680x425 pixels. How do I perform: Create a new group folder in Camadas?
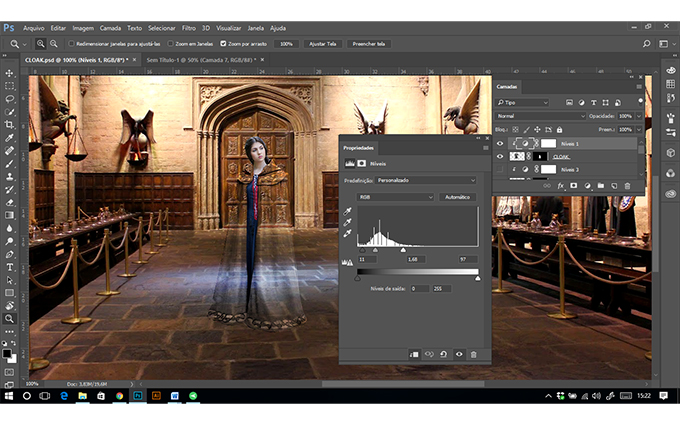click(601, 186)
